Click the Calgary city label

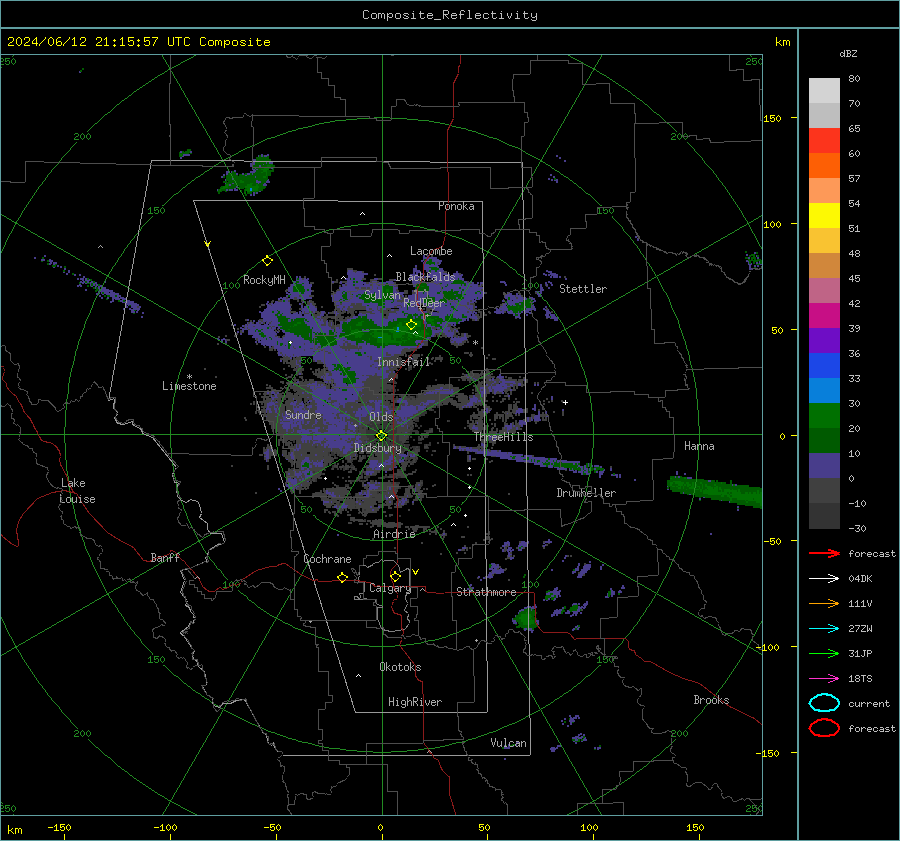[x=390, y=588]
